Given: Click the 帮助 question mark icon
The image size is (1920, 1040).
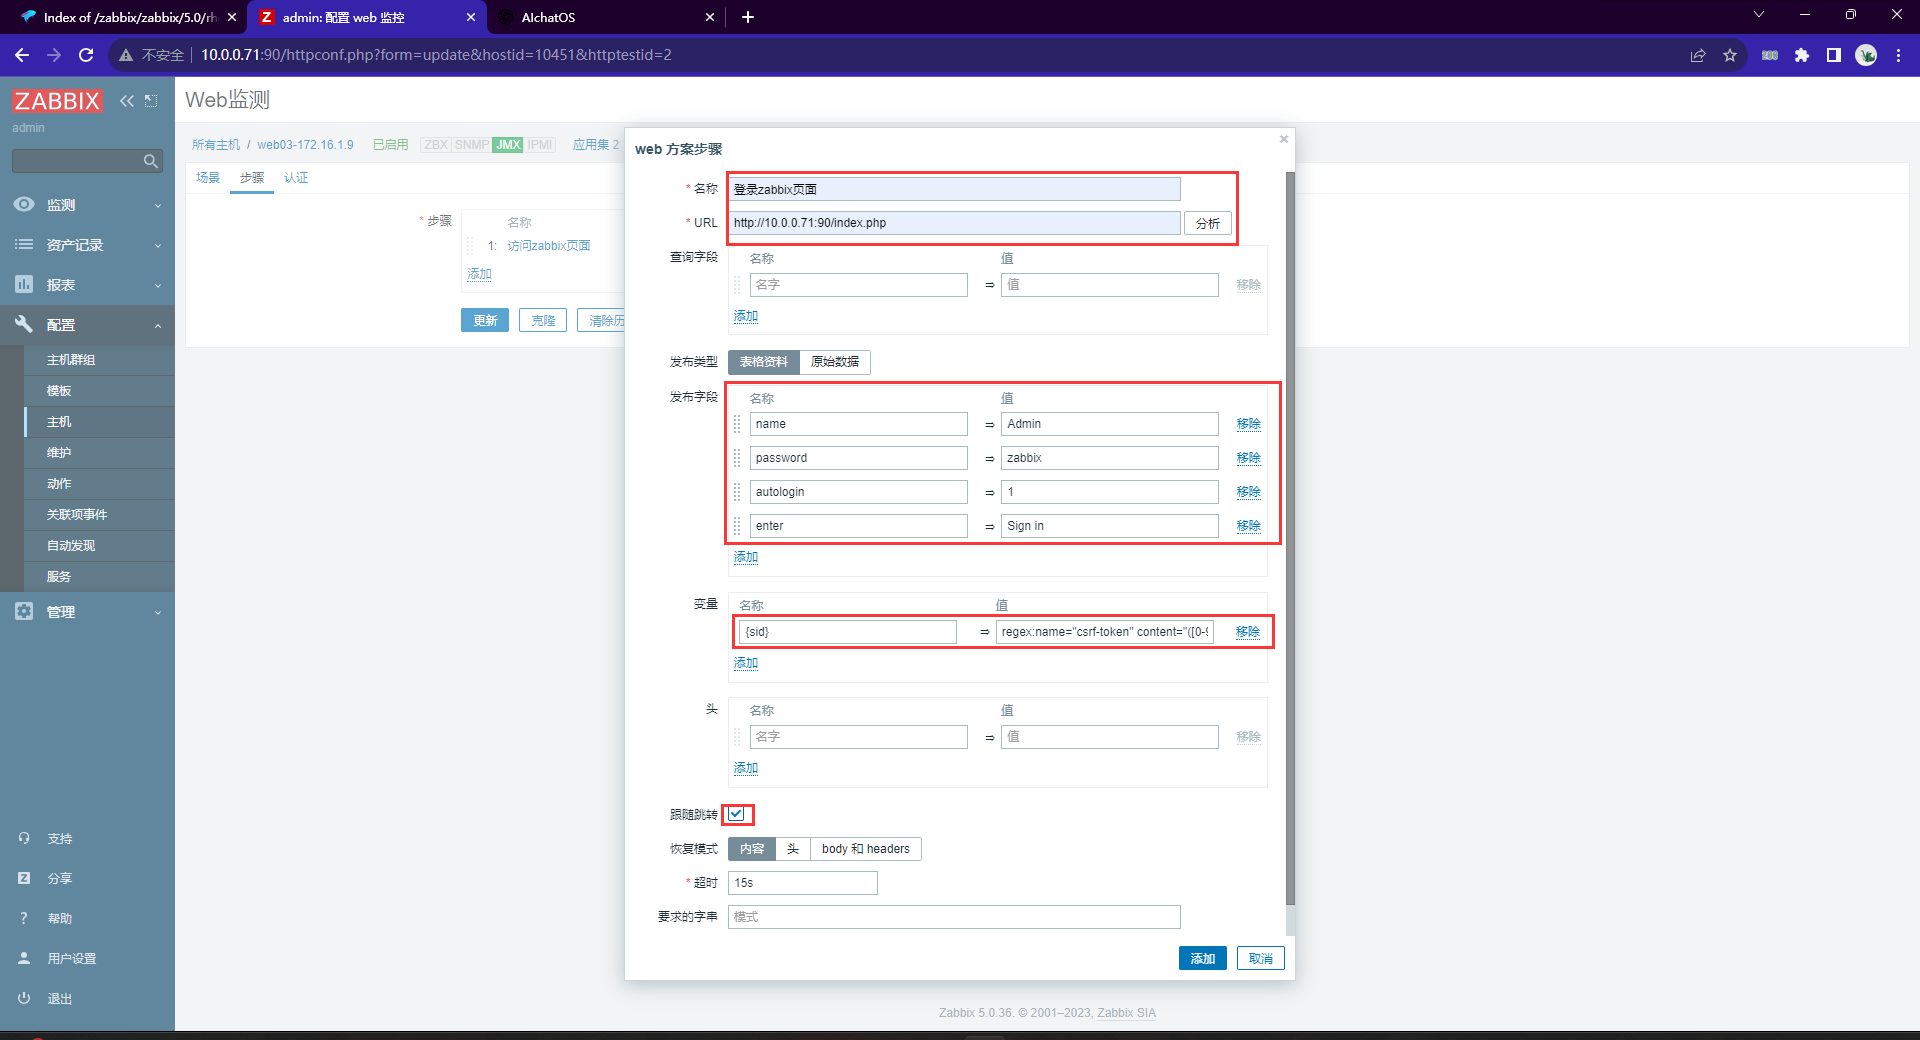Looking at the screenshot, I should tap(24, 918).
